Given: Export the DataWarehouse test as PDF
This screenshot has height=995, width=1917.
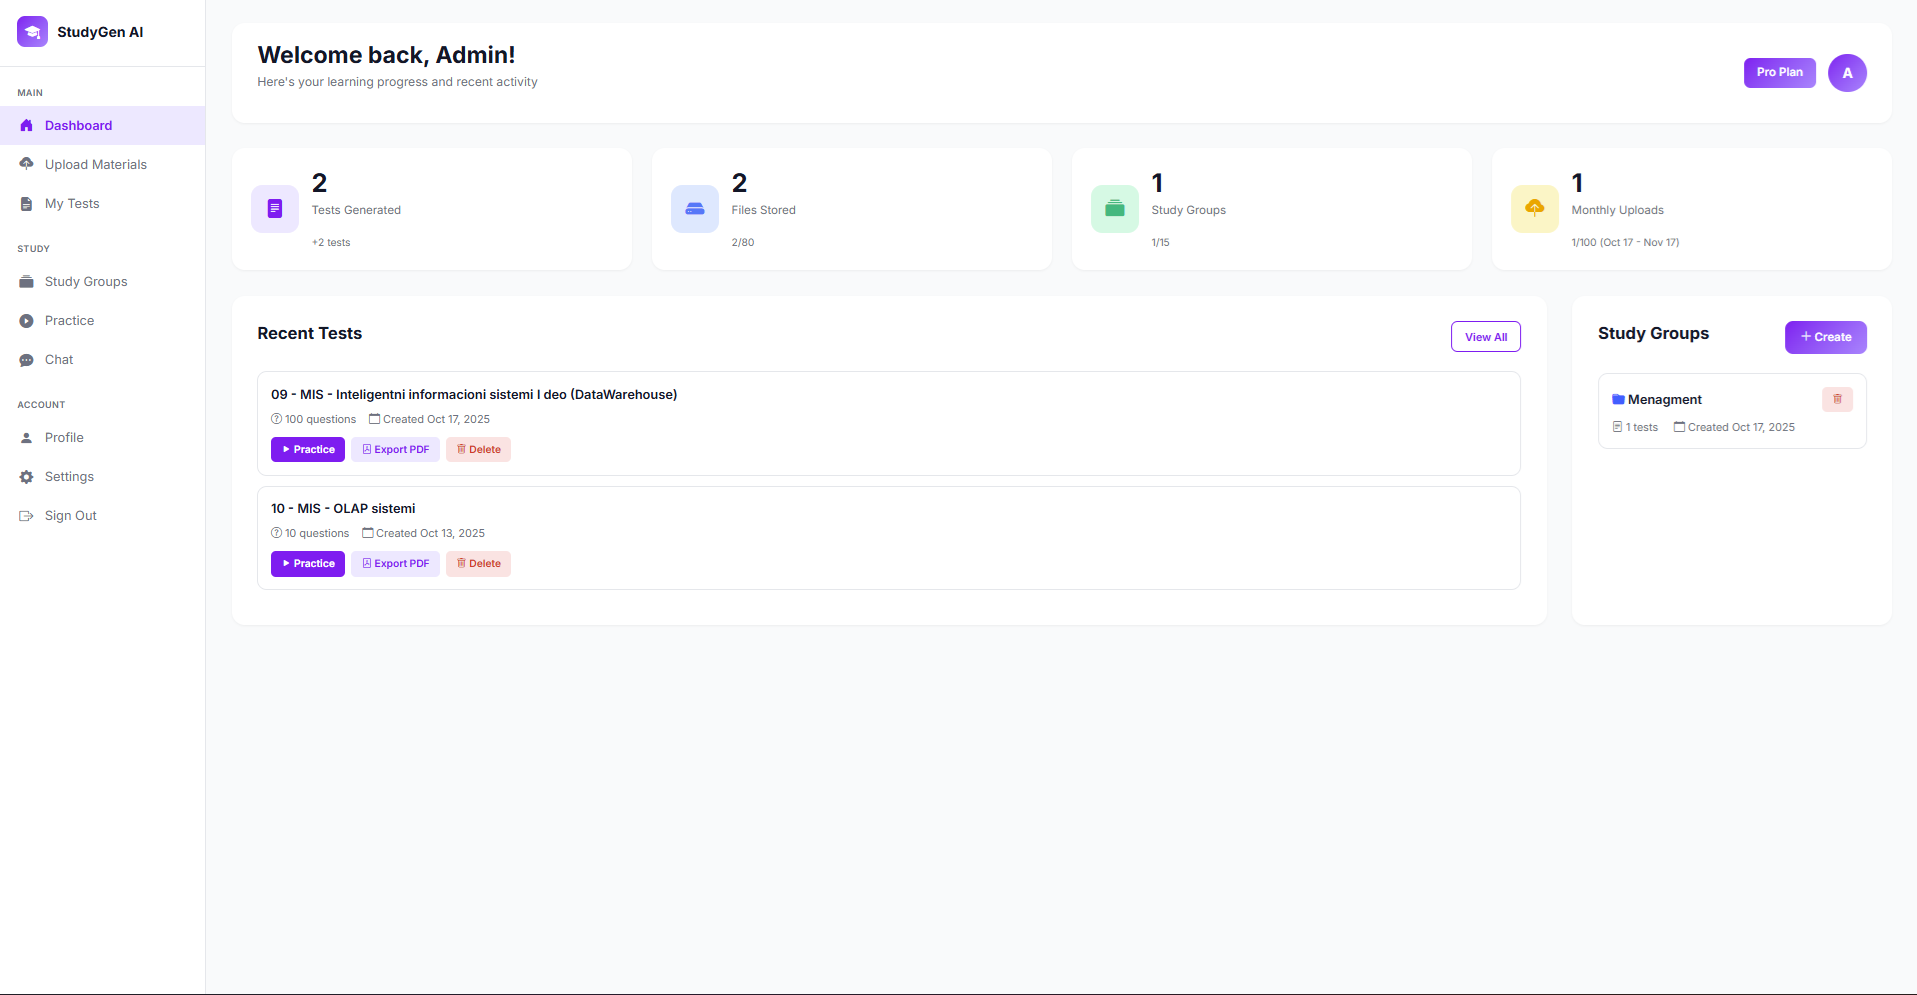Looking at the screenshot, I should click(x=394, y=449).
